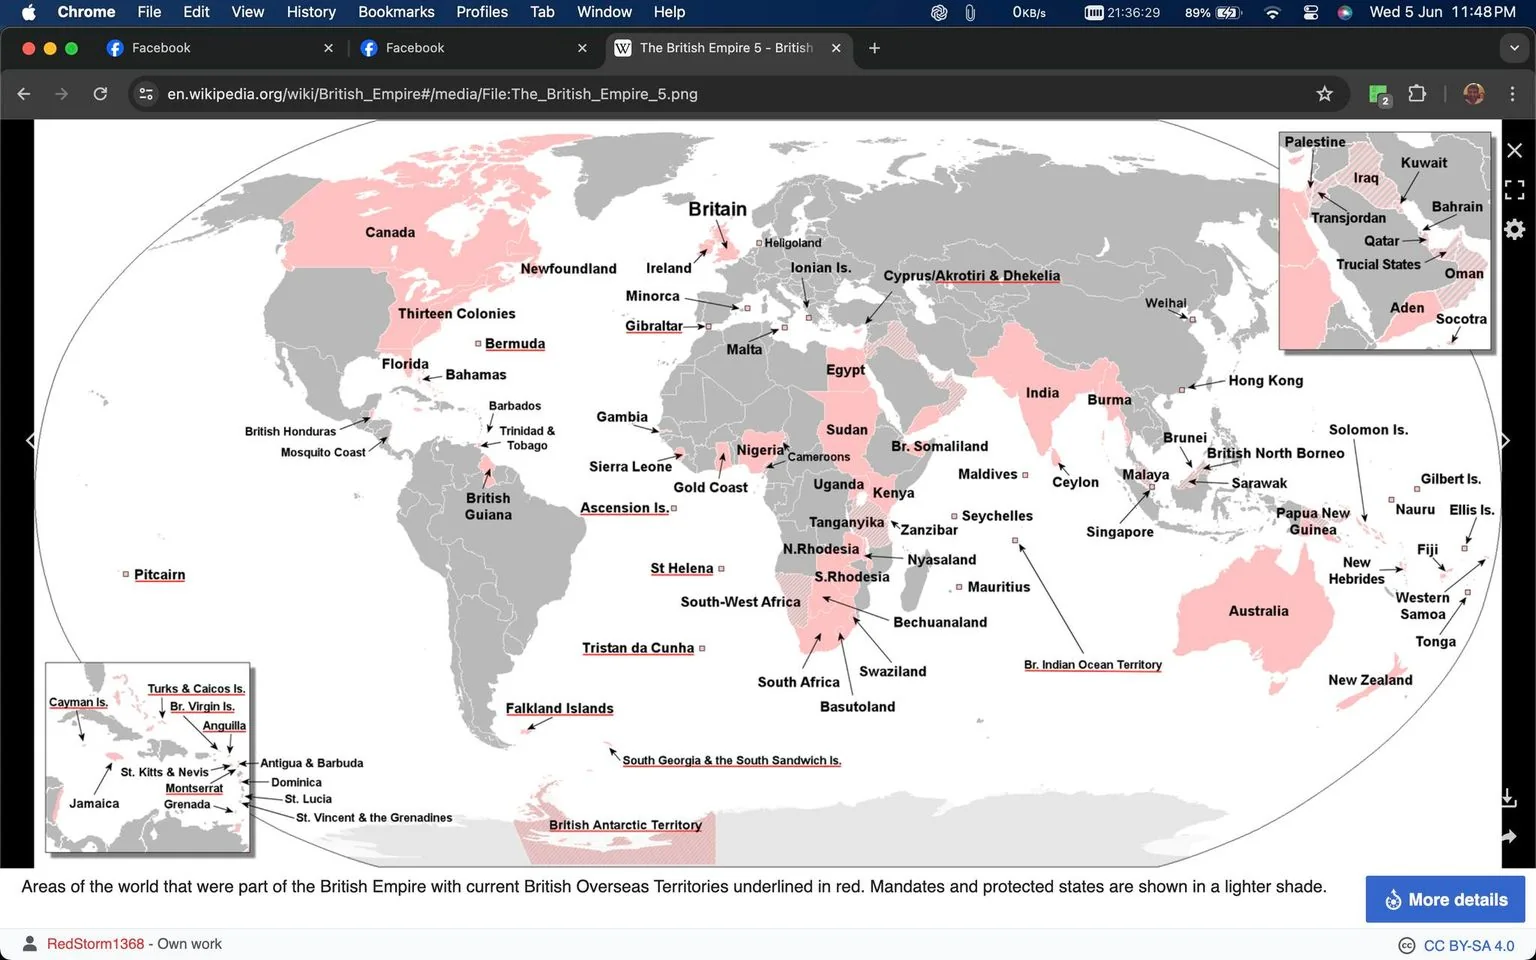This screenshot has height=960, width=1536.
Task: Select The British Empire 5 tab
Action: (x=729, y=48)
